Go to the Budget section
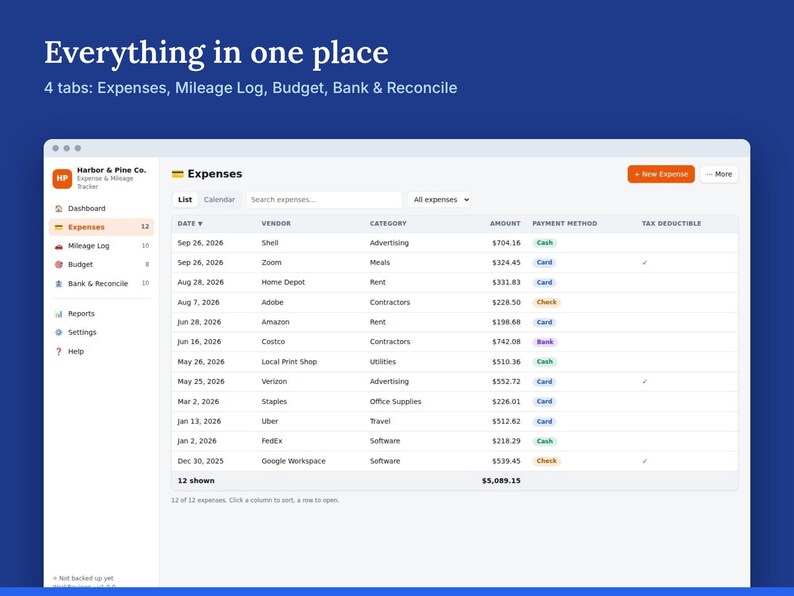Image resolution: width=794 pixels, height=596 pixels. (101, 264)
